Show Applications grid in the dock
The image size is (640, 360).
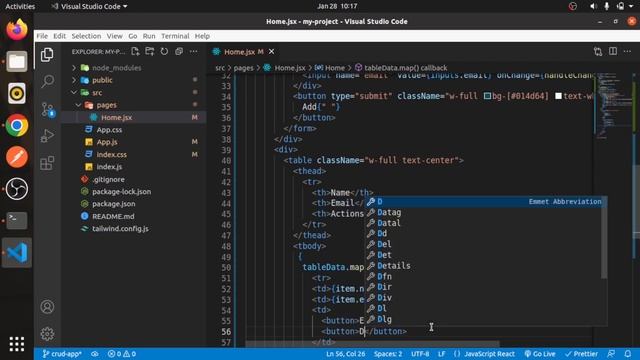point(17,344)
